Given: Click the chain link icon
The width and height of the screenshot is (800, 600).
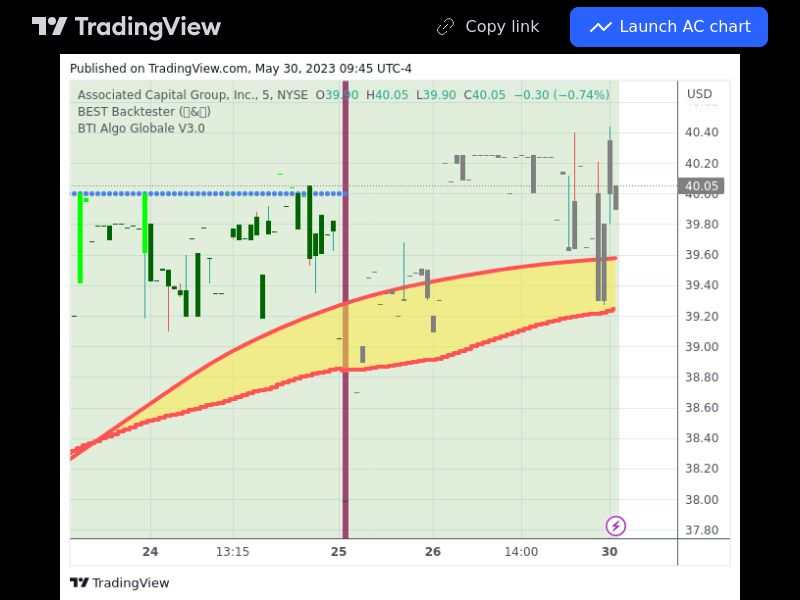Looking at the screenshot, I should [445, 27].
